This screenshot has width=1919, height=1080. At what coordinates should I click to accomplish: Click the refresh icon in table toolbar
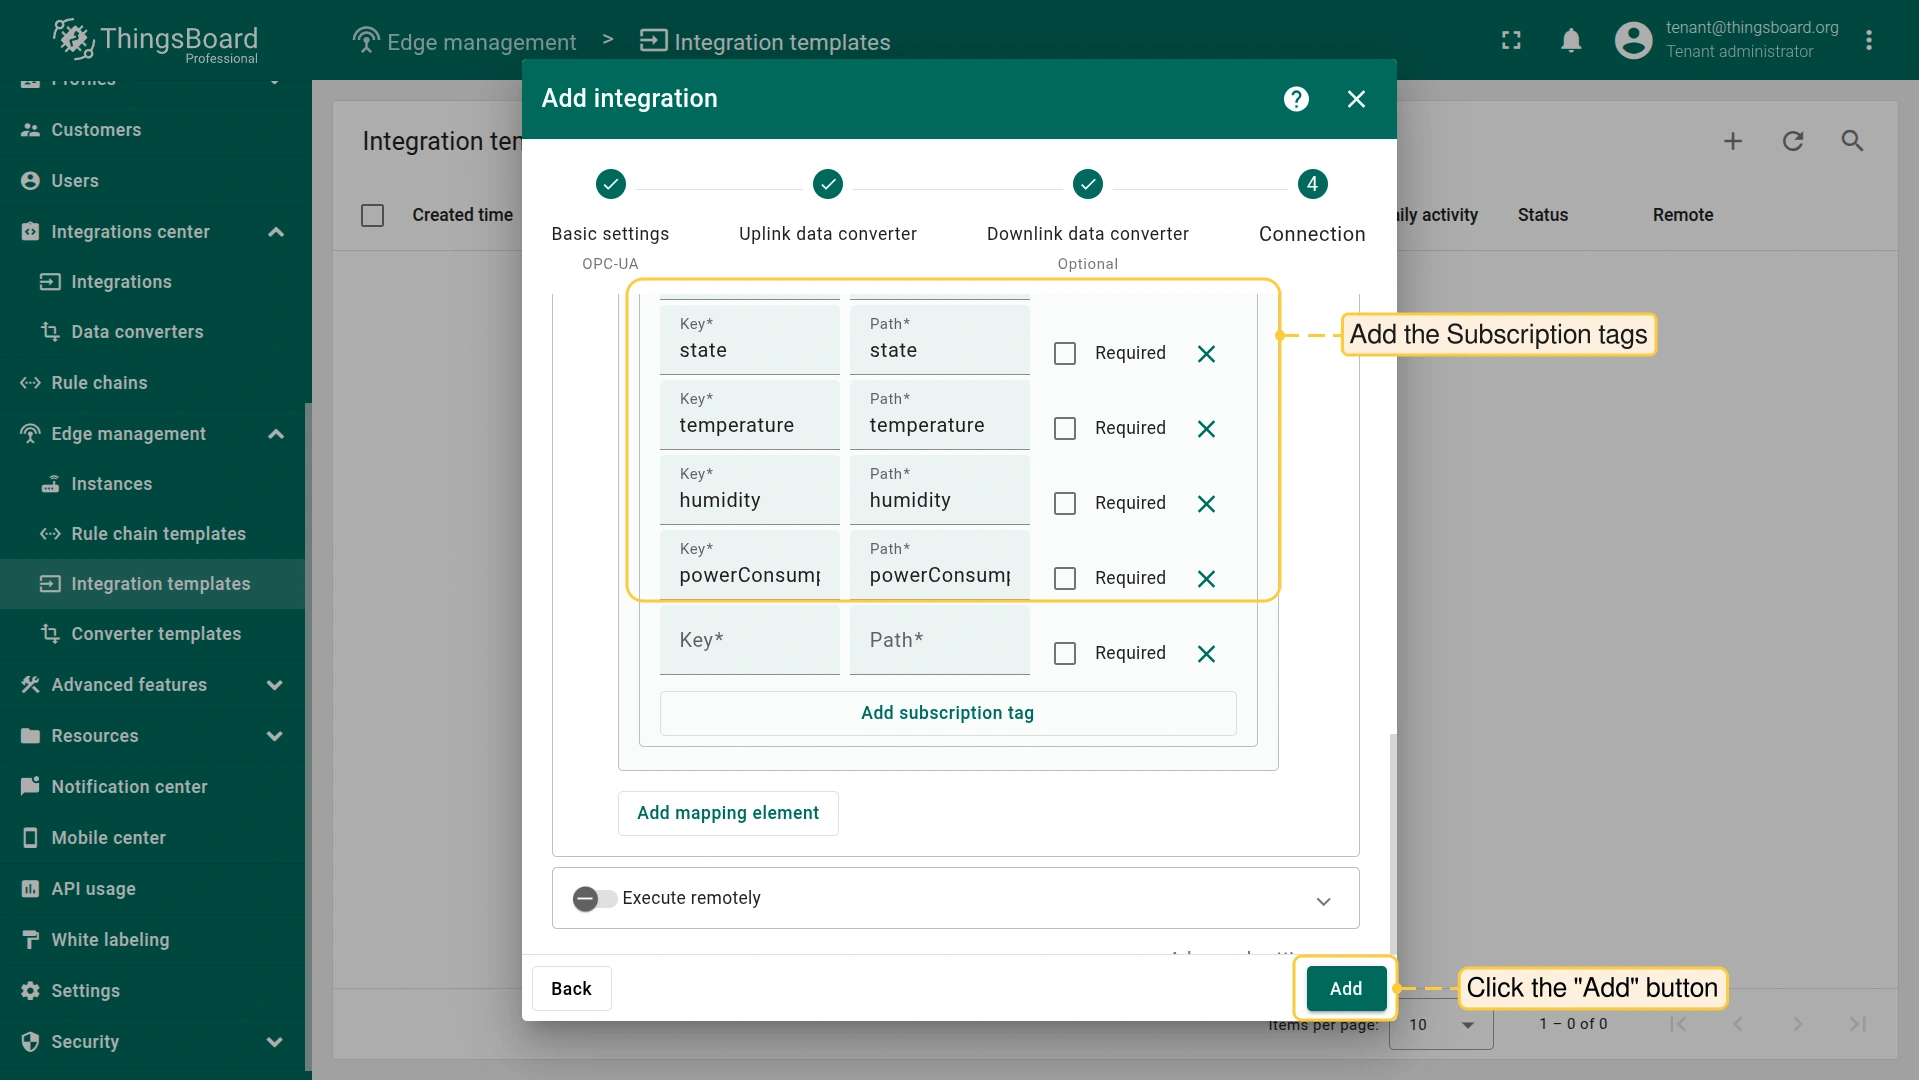[x=1792, y=141]
